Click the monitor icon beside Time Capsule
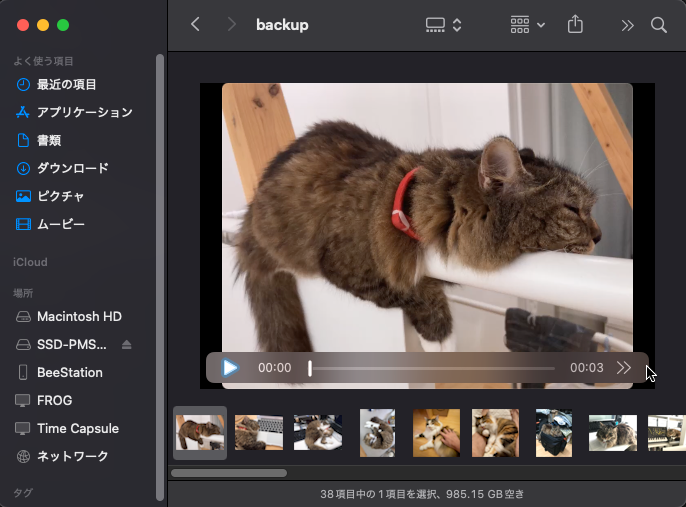The height and width of the screenshot is (507, 686). pyautogui.click(x=23, y=428)
